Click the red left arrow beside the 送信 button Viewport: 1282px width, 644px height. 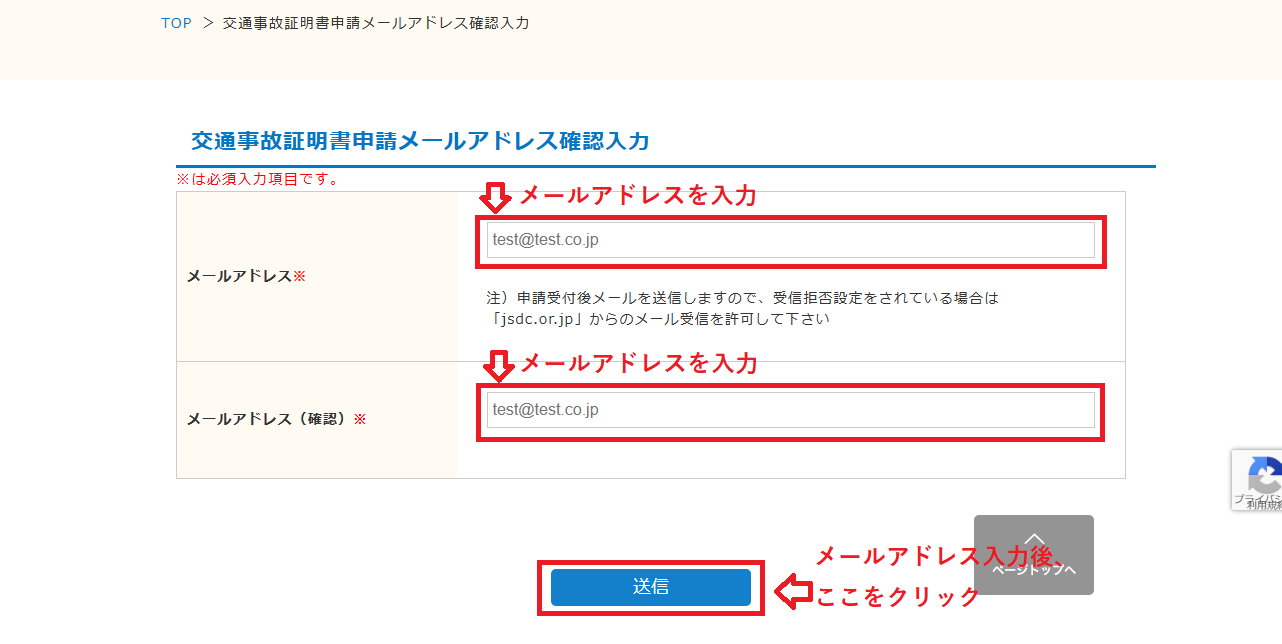794,592
